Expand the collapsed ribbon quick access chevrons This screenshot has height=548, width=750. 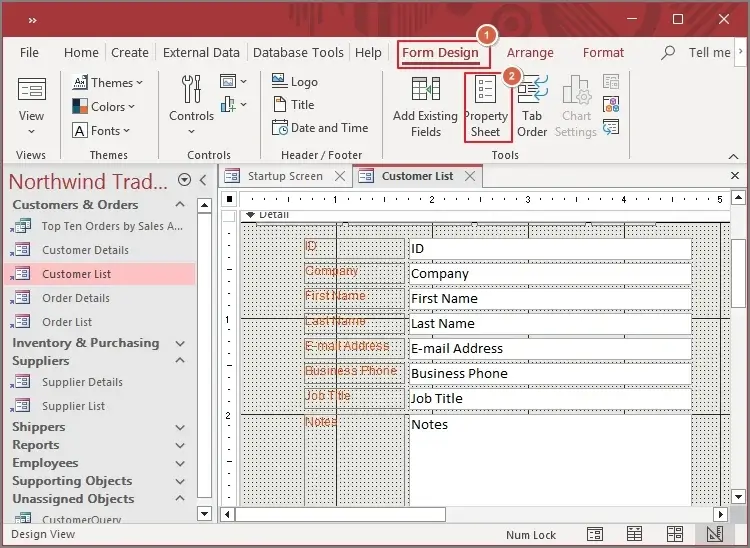click(x=32, y=20)
